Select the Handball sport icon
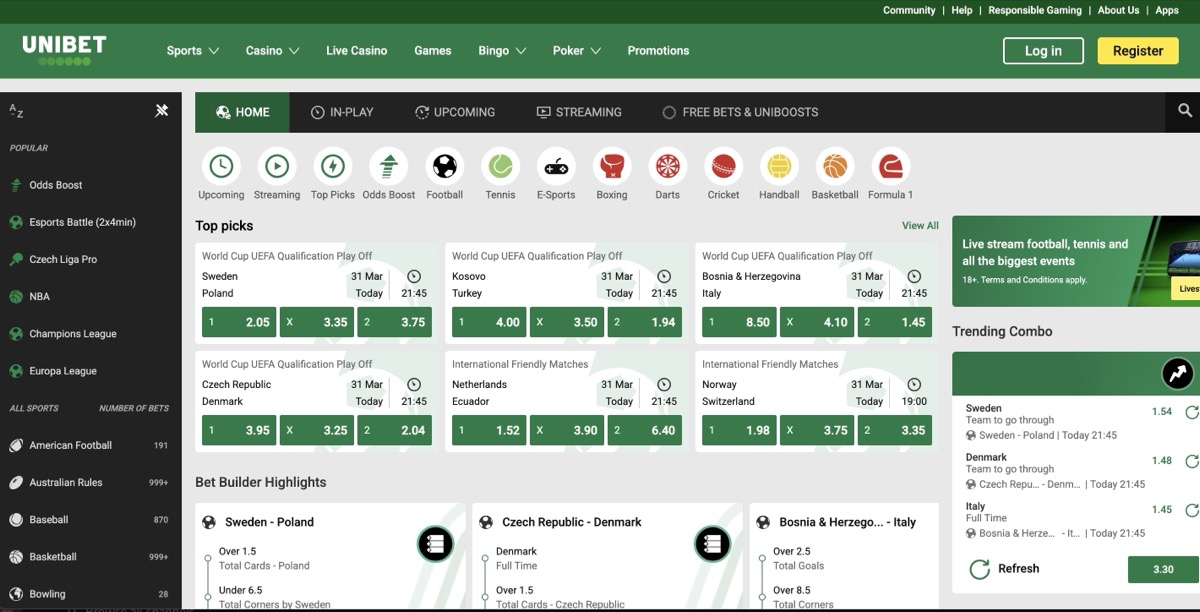This screenshot has height=612, width=1200. click(778, 166)
